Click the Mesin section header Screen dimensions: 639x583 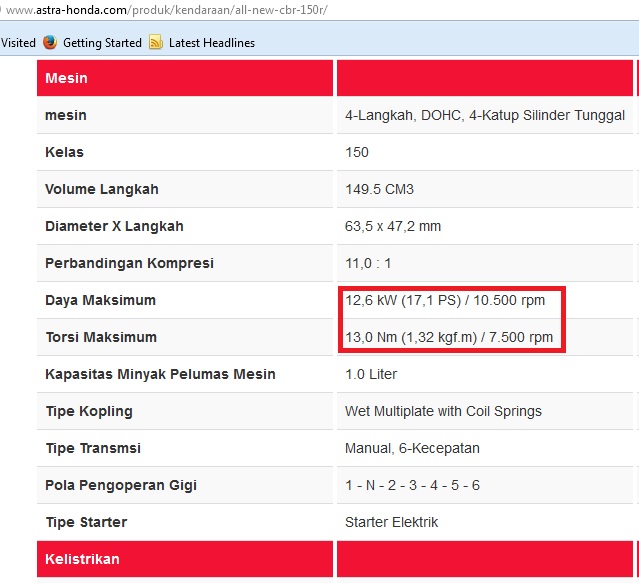tap(66, 78)
